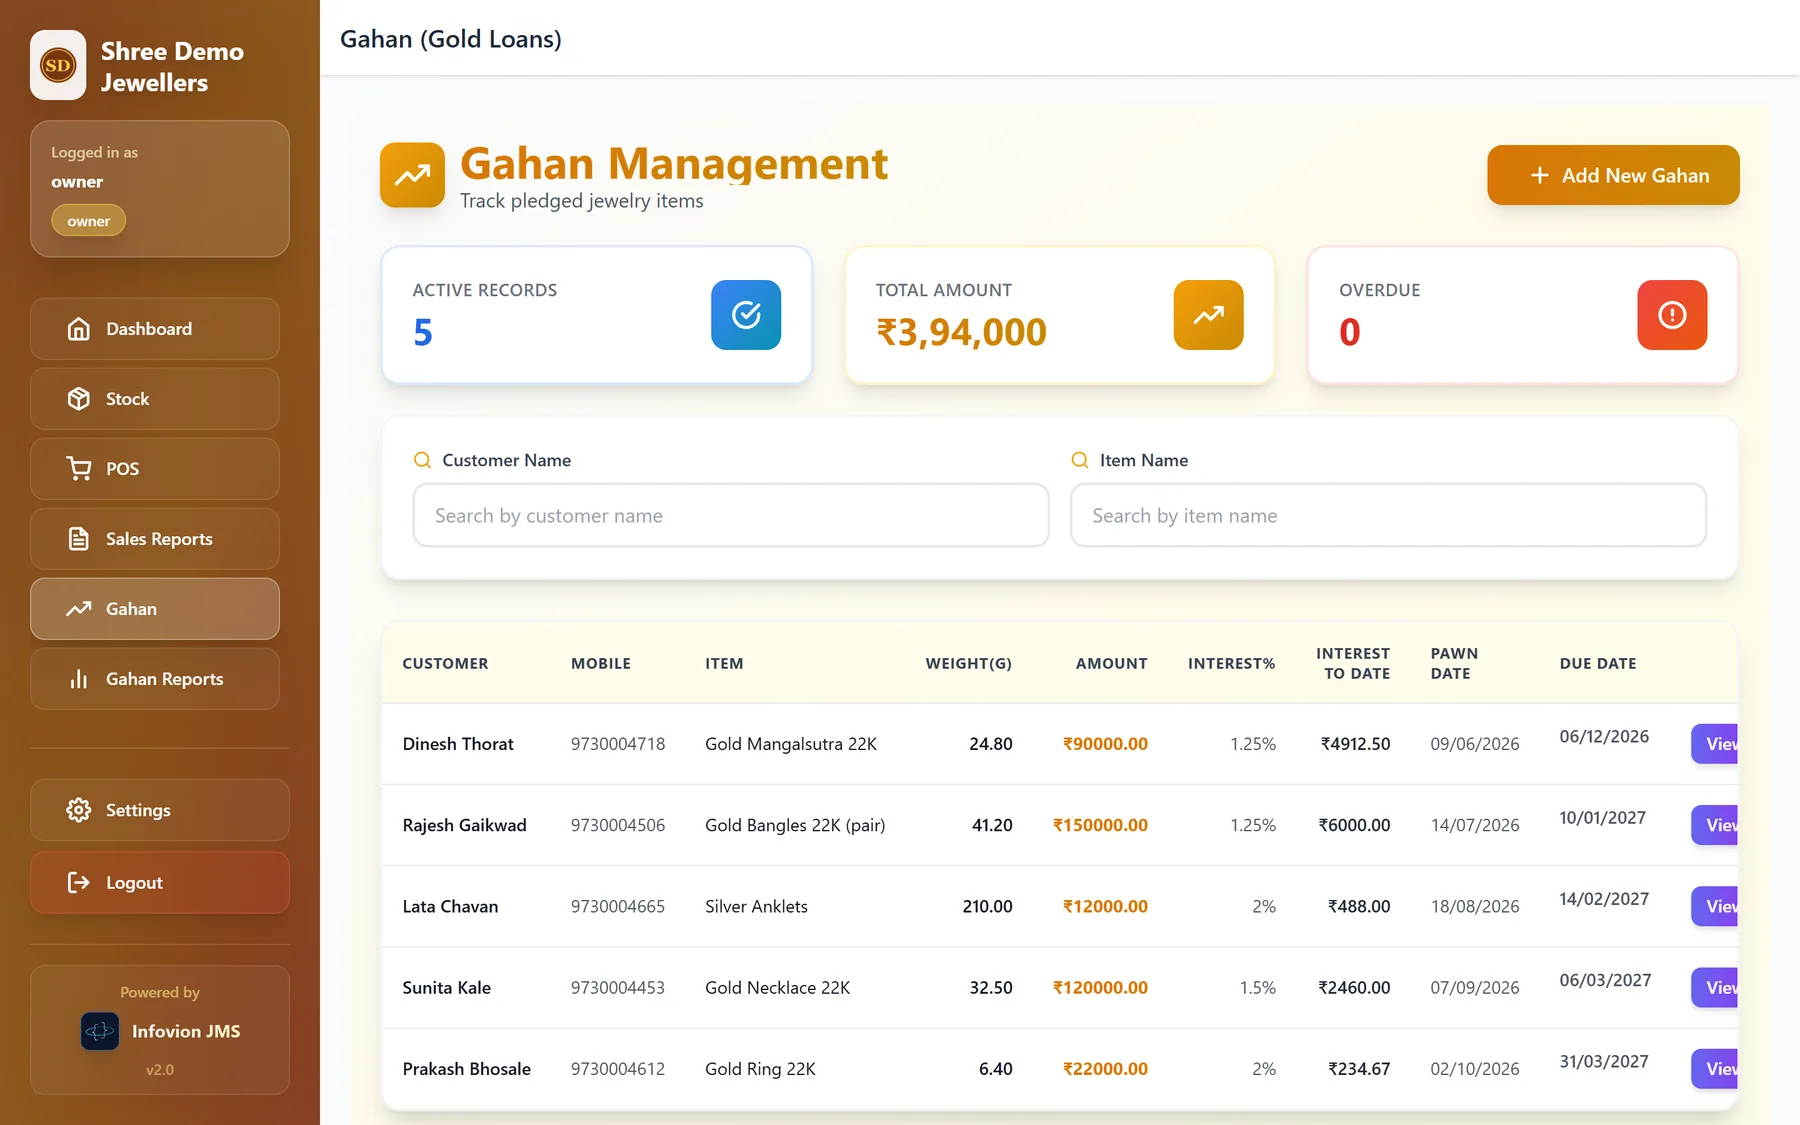
Task: Click the Gahan trend-arrow icon in sidebar
Action: pos(78,609)
